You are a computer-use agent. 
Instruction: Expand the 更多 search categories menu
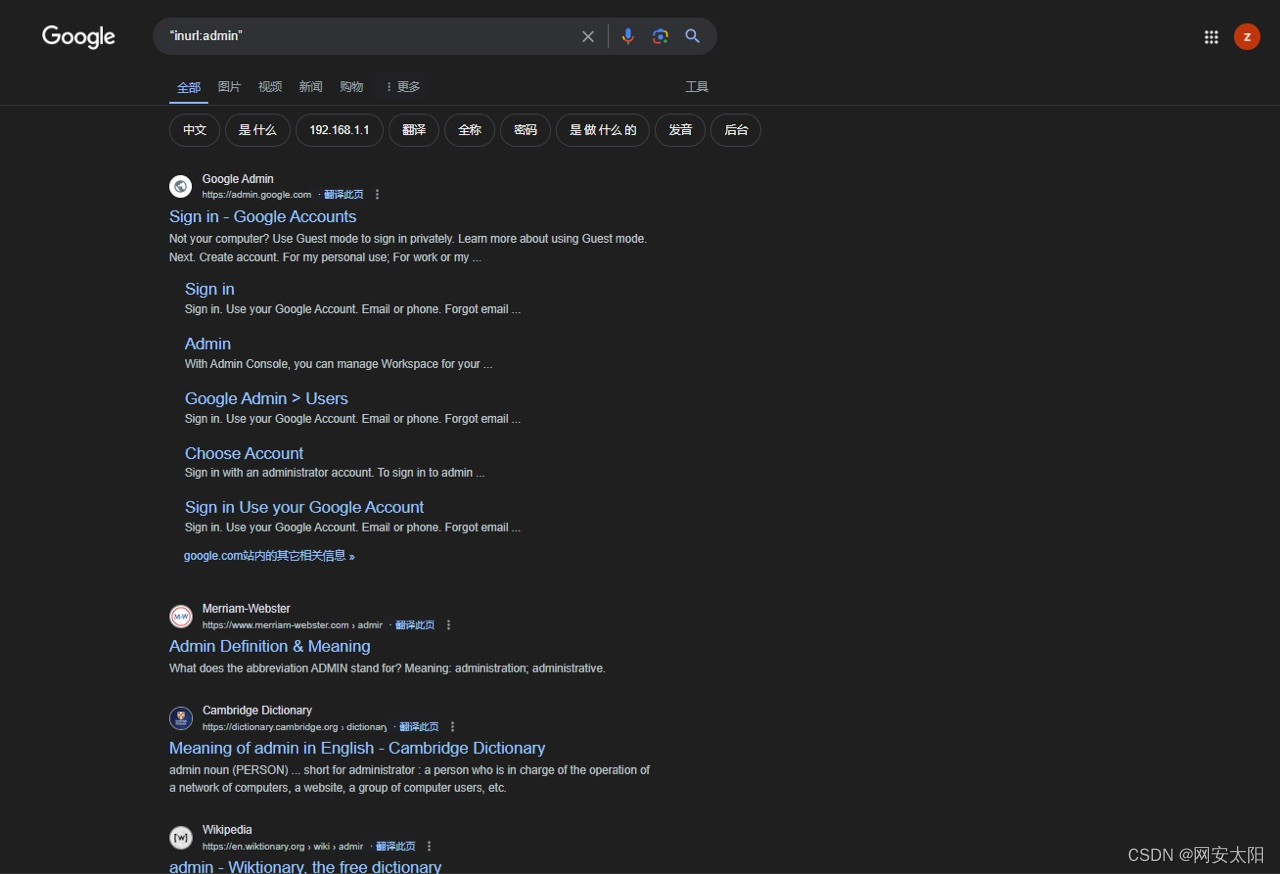click(x=403, y=87)
